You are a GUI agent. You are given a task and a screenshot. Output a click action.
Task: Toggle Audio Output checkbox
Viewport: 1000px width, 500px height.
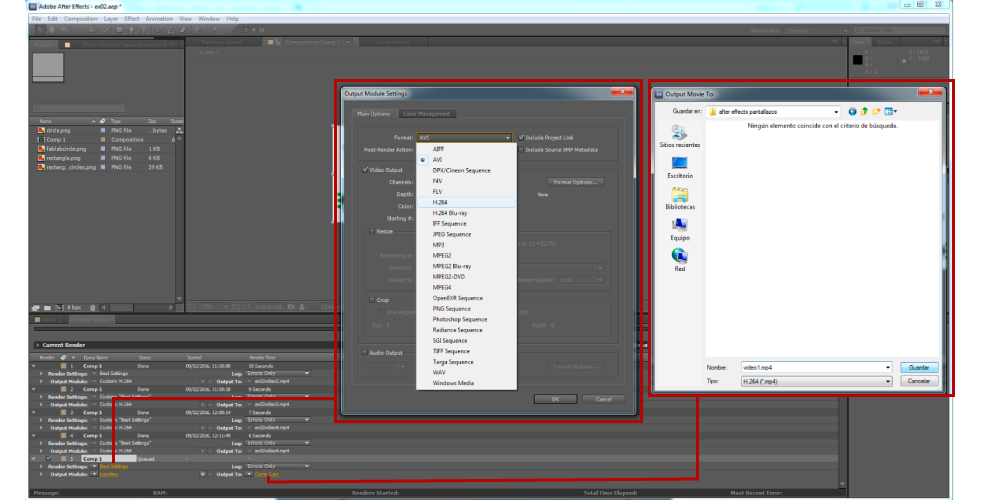click(365, 353)
